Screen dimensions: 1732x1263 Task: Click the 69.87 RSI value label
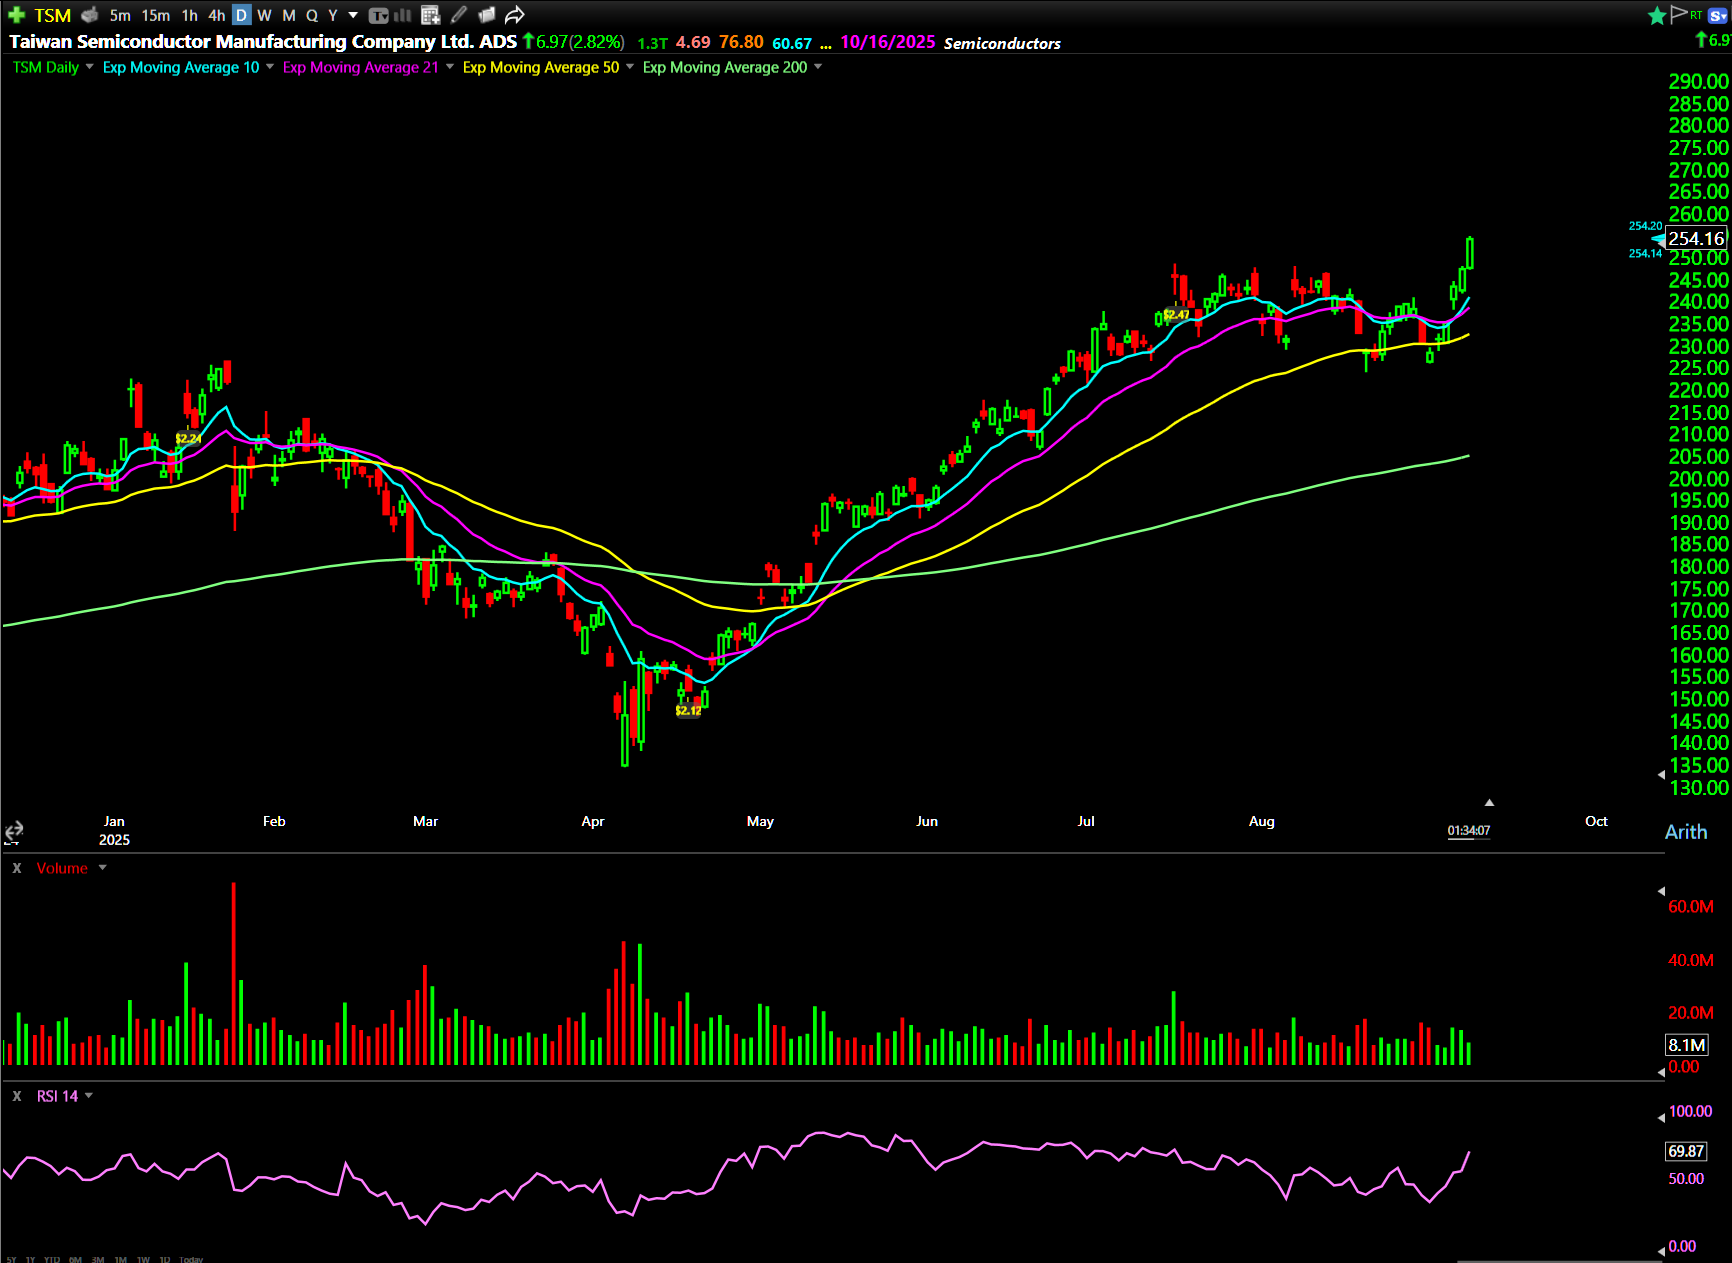click(1686, 1151)
